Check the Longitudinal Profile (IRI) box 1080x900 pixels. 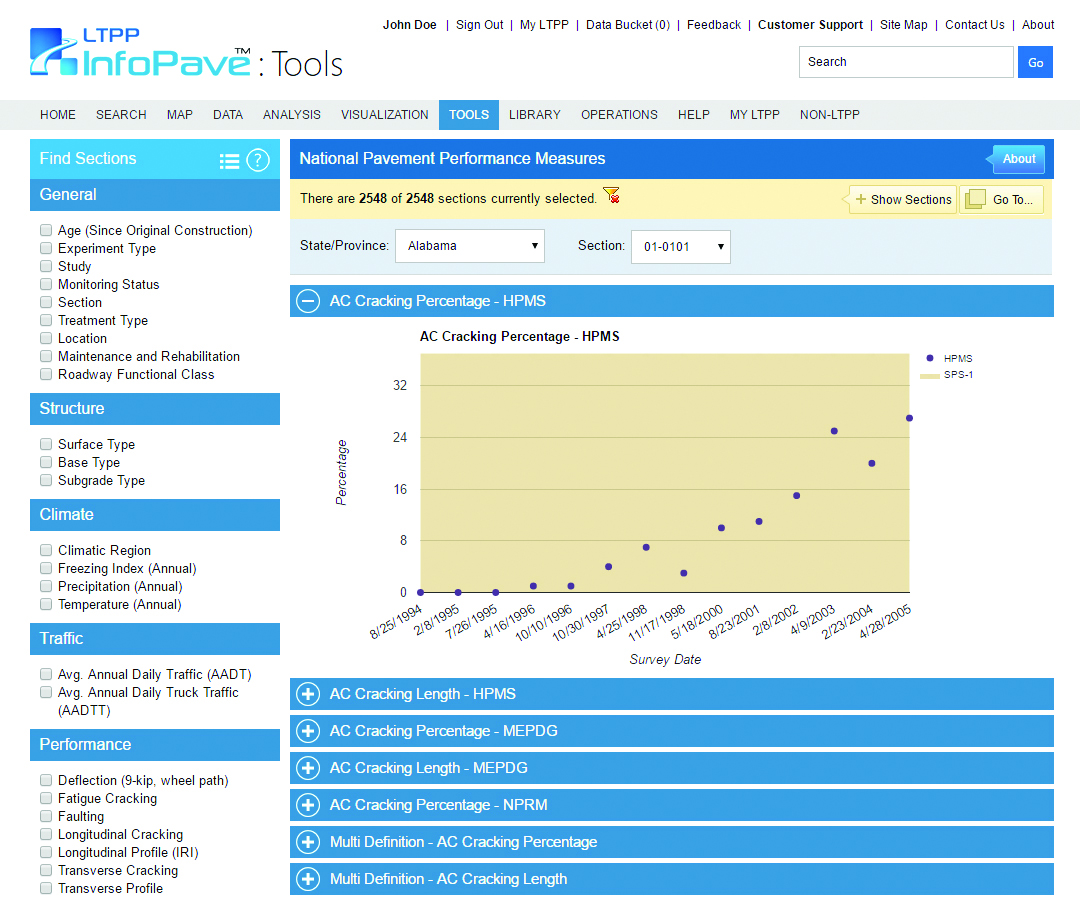click(x=46, y=852)
